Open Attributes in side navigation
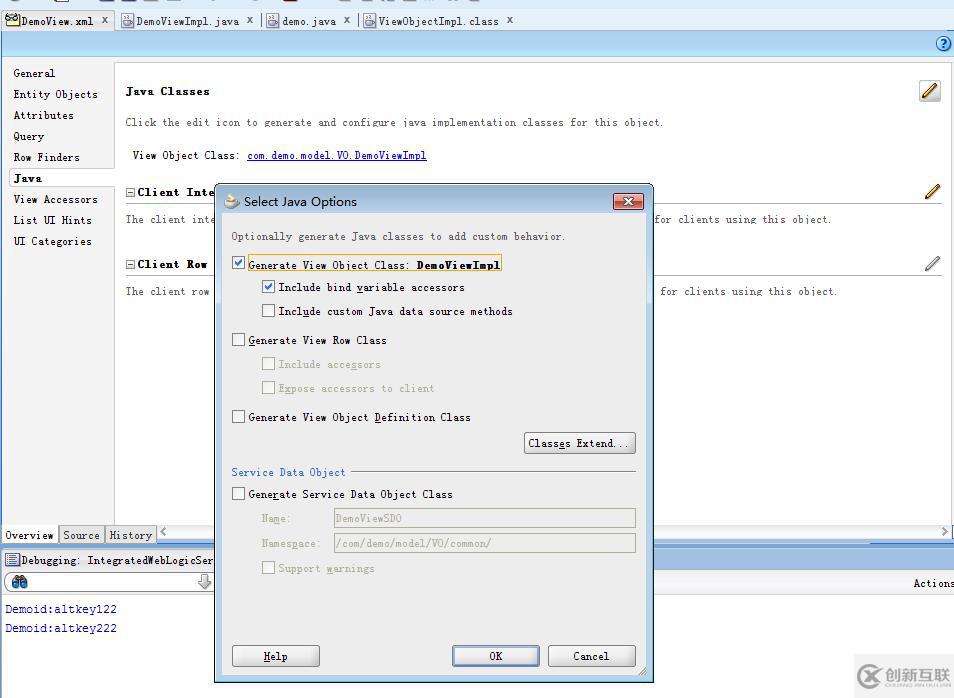 pyautogui.click(x=43, y=115)
